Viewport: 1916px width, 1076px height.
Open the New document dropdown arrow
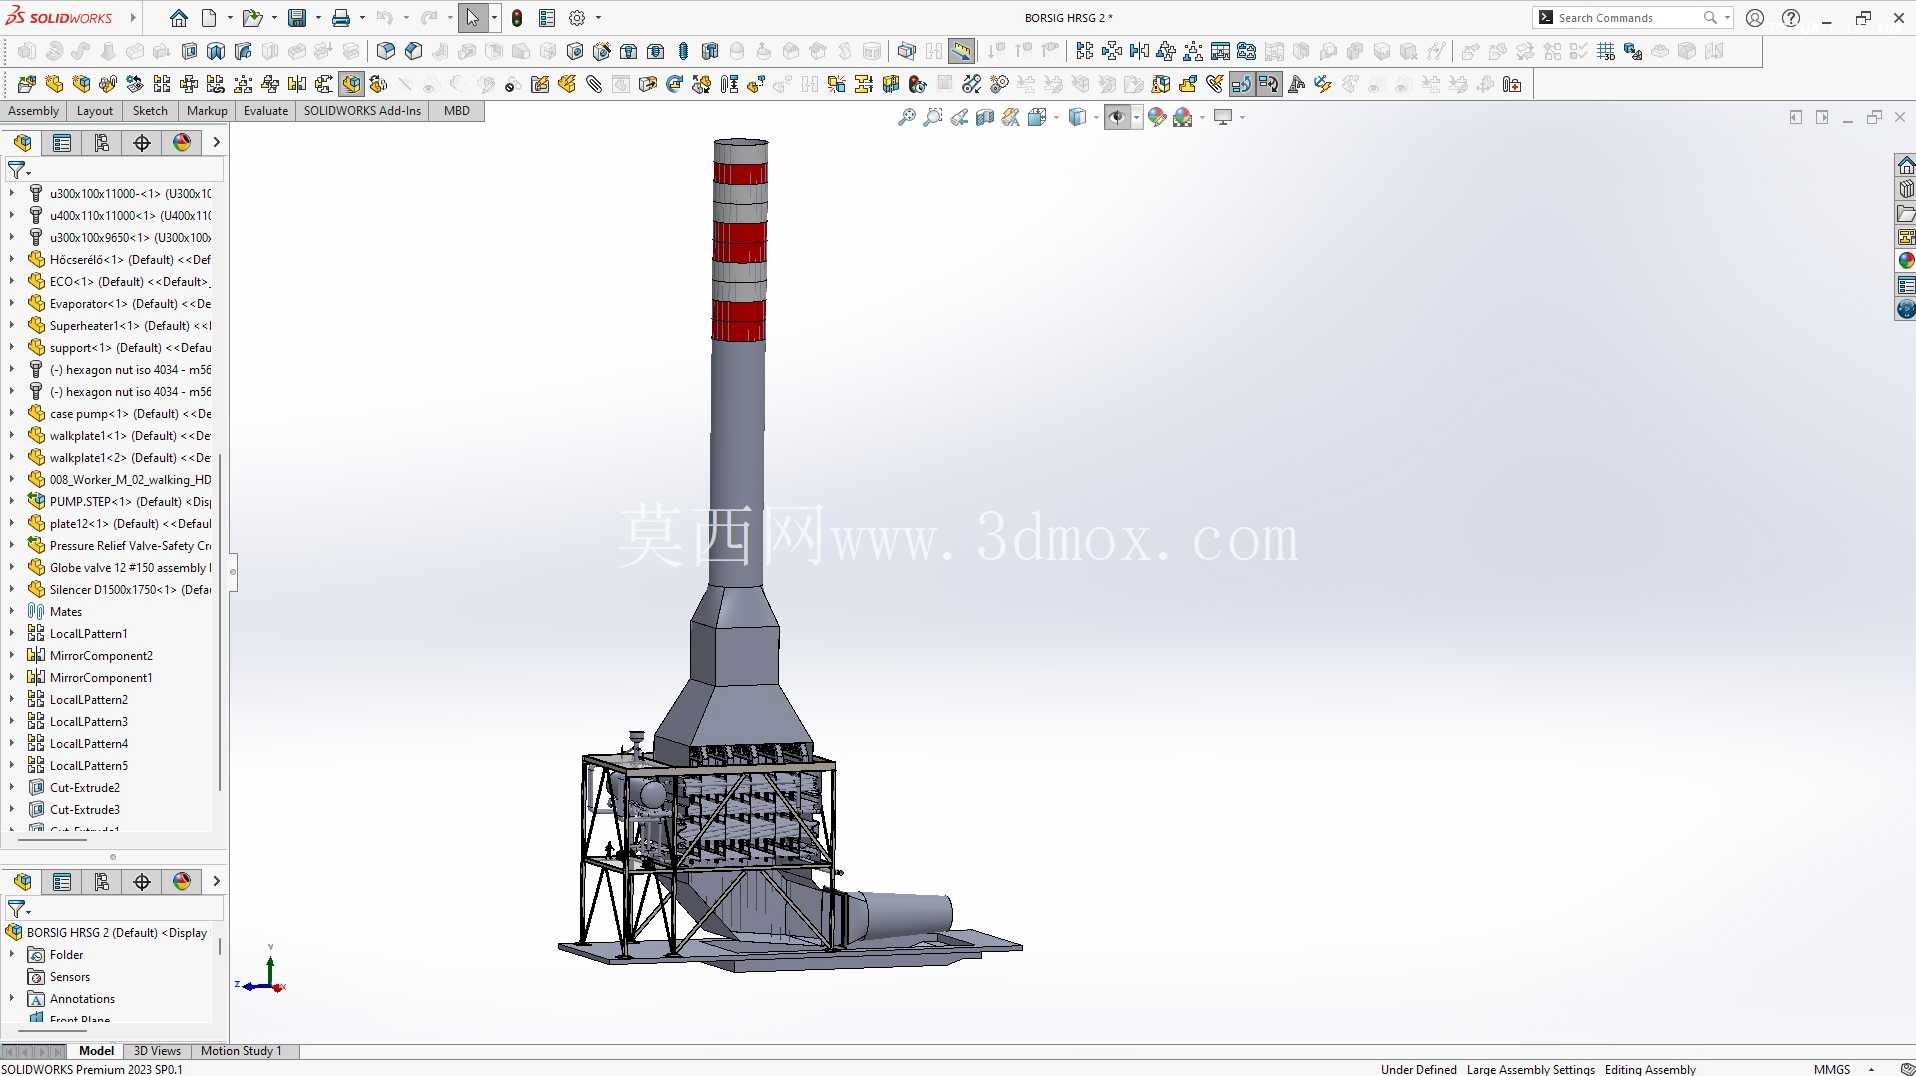point(230,18)
